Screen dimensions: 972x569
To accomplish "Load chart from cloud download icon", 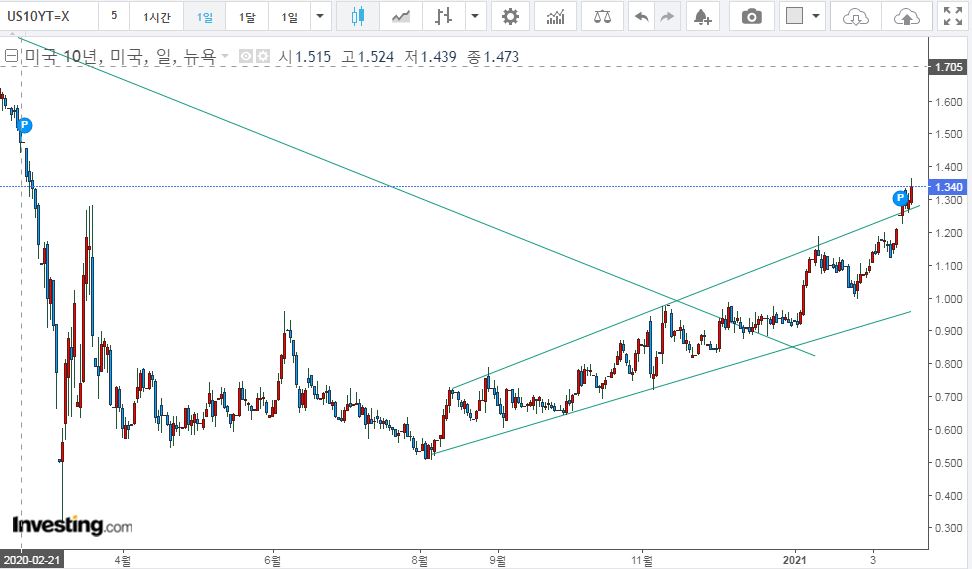I will (x=856, y=16).
